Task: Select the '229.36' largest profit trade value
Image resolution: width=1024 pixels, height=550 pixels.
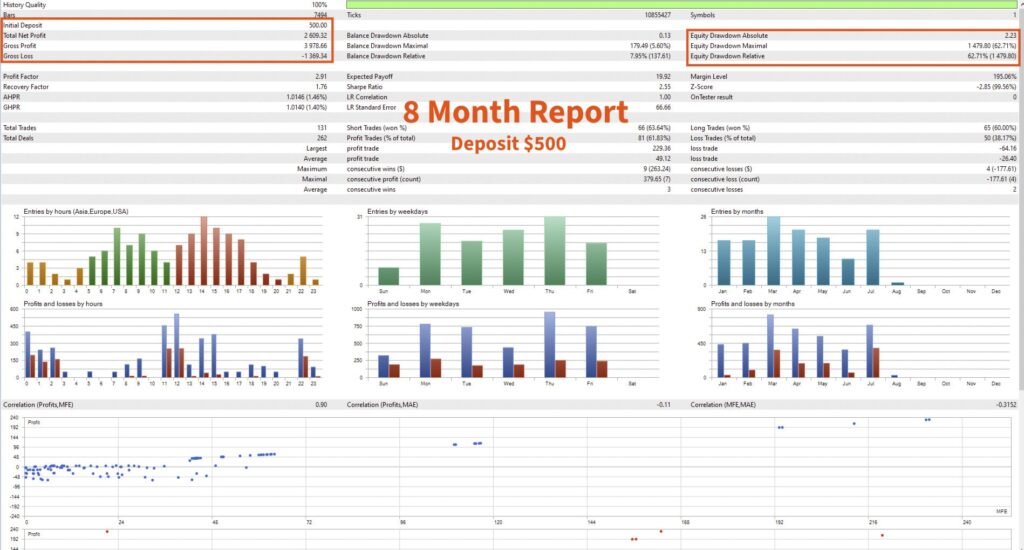Action: (662, 149)
